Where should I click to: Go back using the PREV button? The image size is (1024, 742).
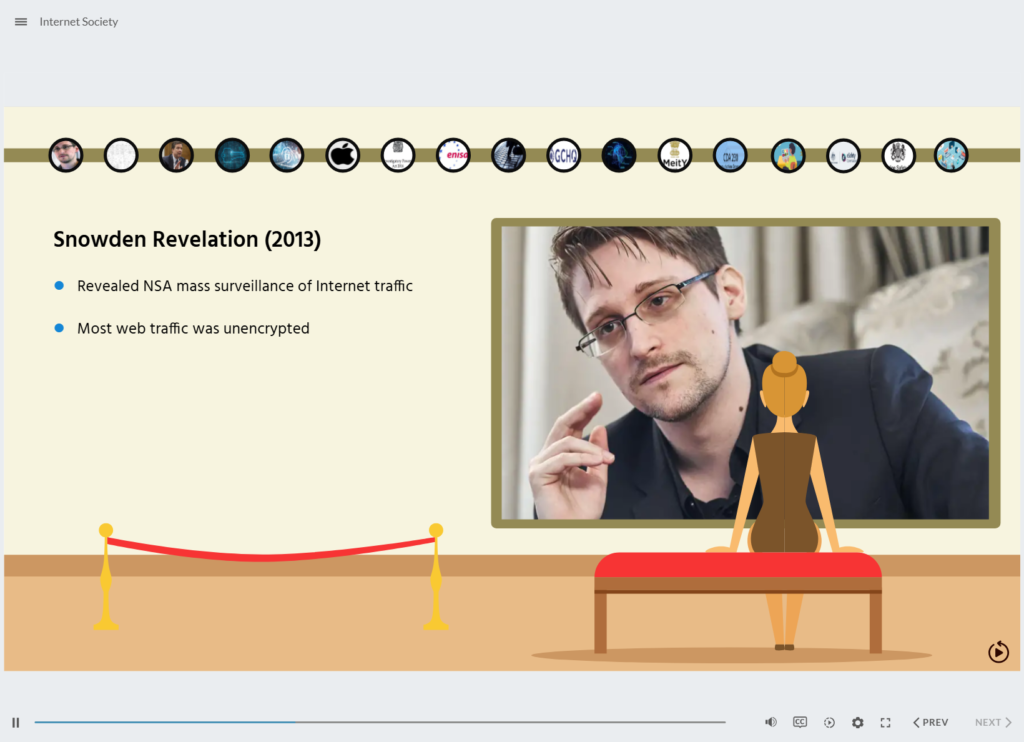point(930,721)
